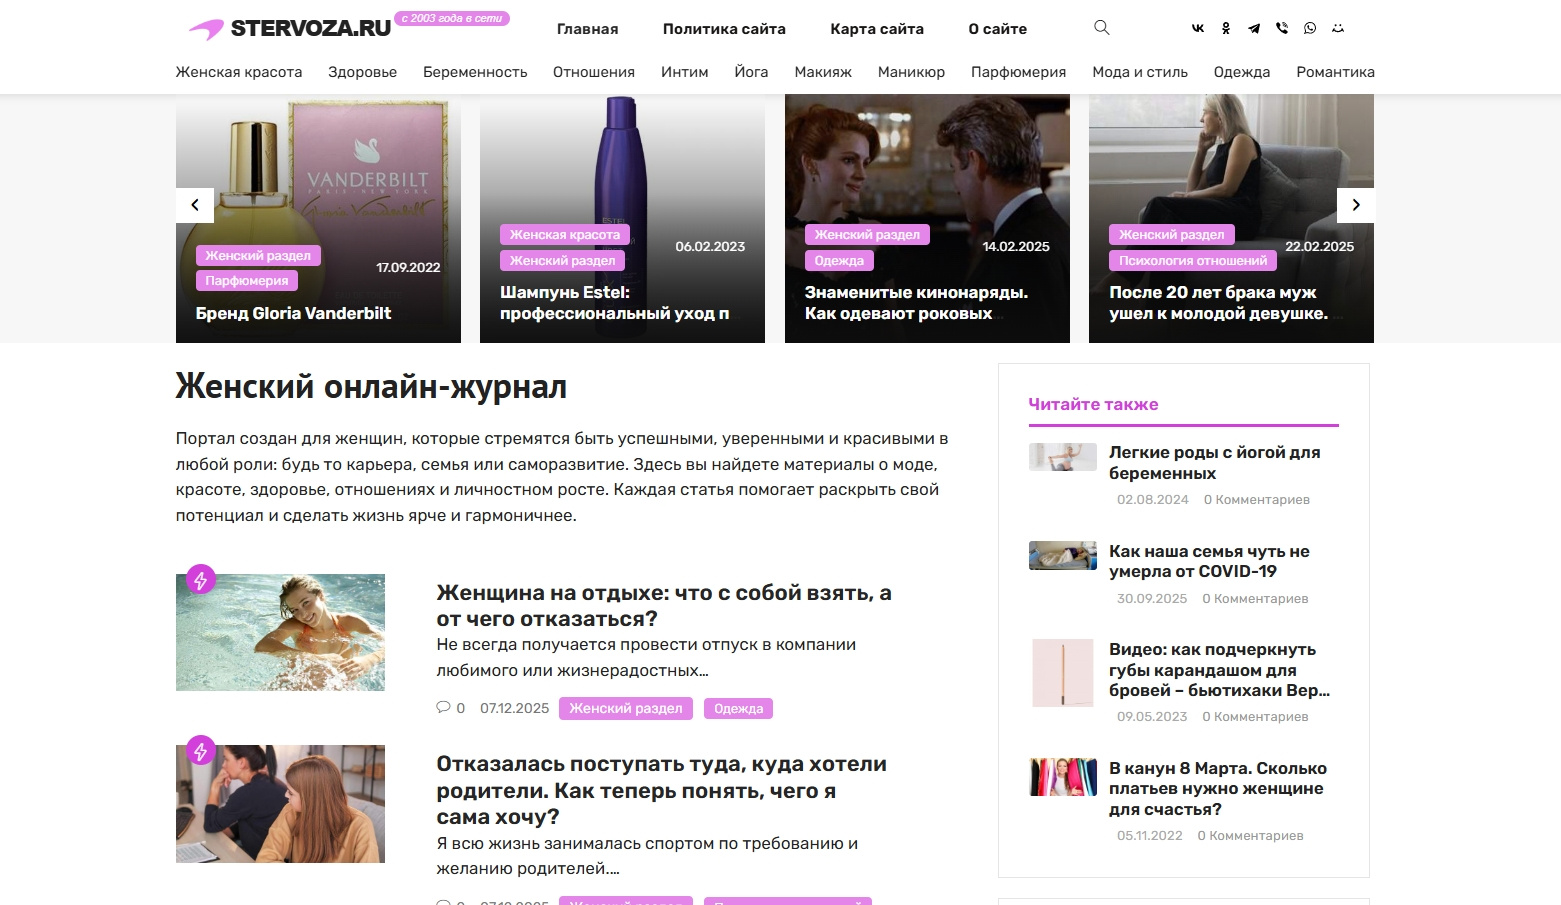Click 0 Комментариев dated 30.09.2025
This screenshot has height=905, width=1561.
[x=1255, y=599]
